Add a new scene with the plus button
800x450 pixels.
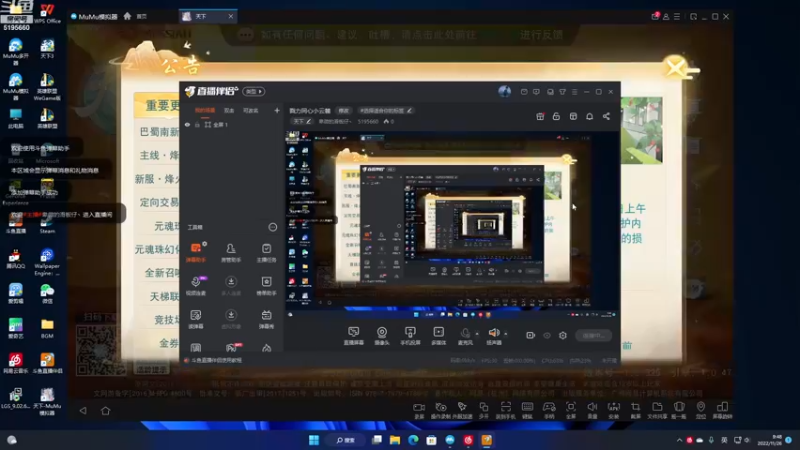(277, 110)
